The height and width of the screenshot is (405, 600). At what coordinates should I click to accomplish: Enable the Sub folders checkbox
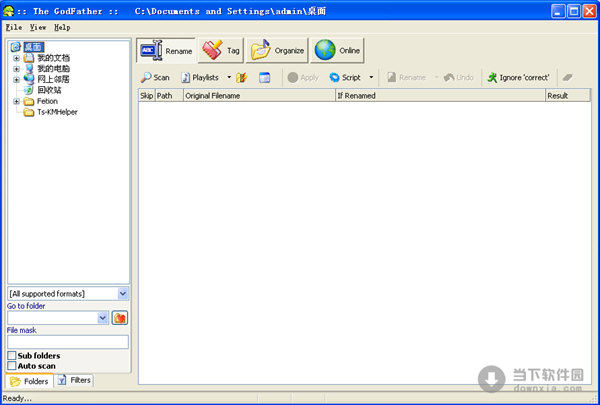12,356
